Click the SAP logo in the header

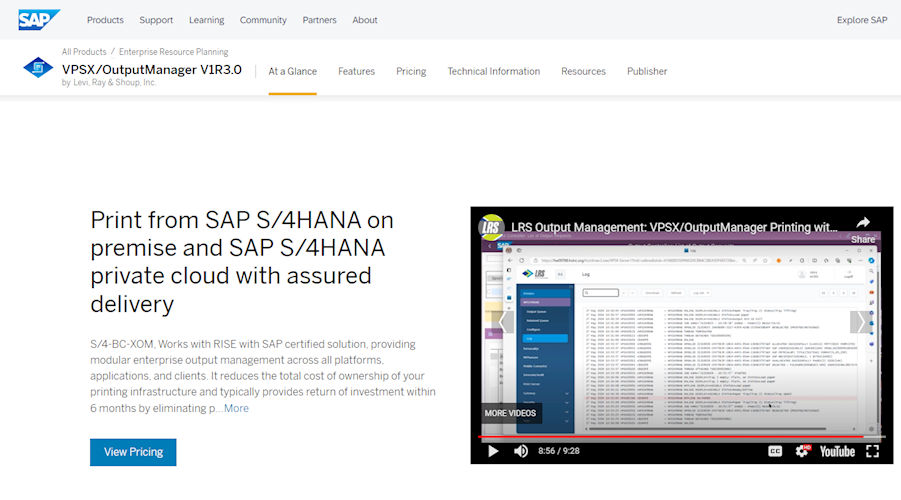click(39, 20)
